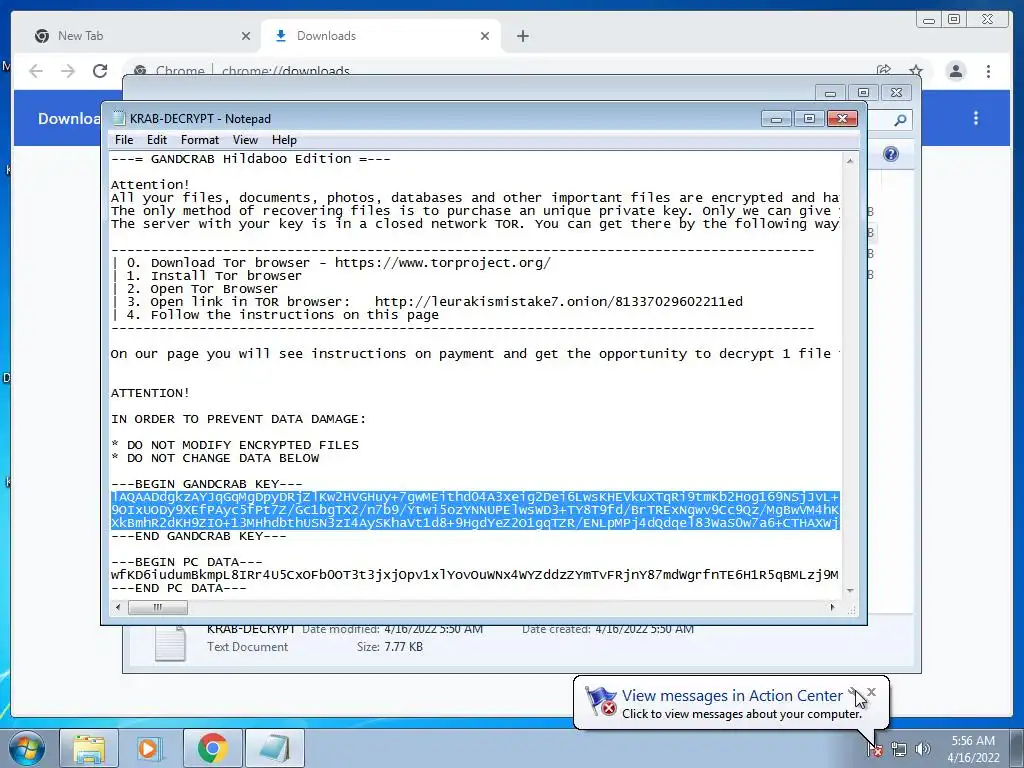Image resolution: width=1024 pixels, height=768 pixels.
Task: Reload the Chrome page
Action: [100, 71]
